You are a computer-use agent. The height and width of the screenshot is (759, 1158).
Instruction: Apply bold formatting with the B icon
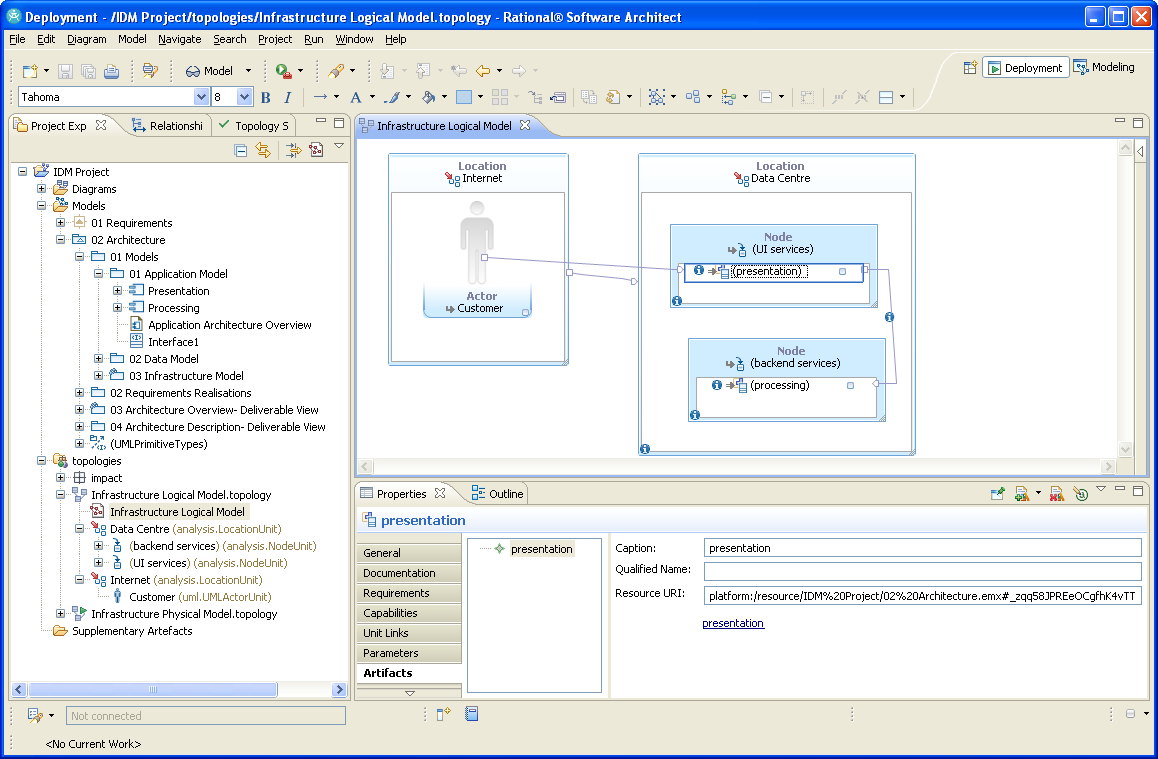(x=266, y=97)
